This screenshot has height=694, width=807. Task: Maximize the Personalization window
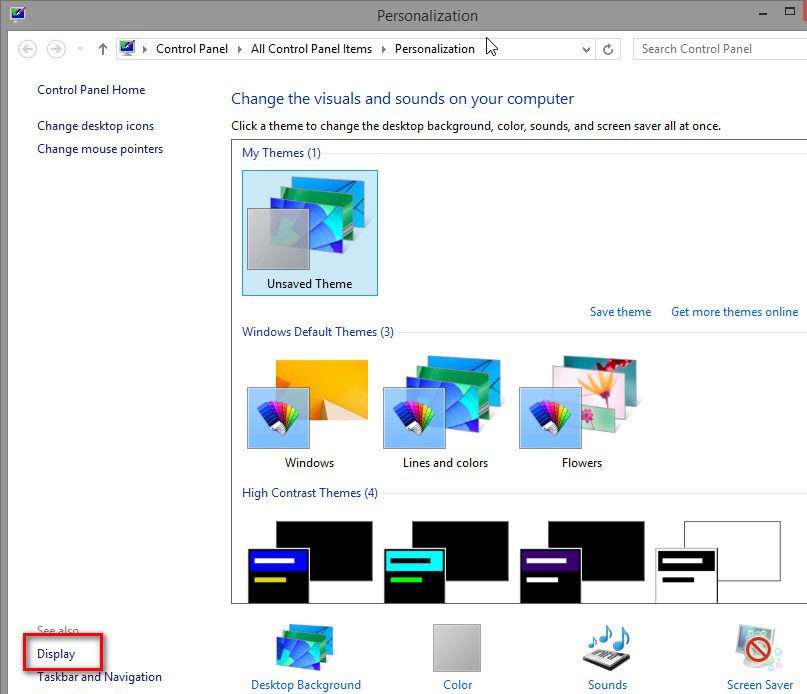click(x=790, y=11)
